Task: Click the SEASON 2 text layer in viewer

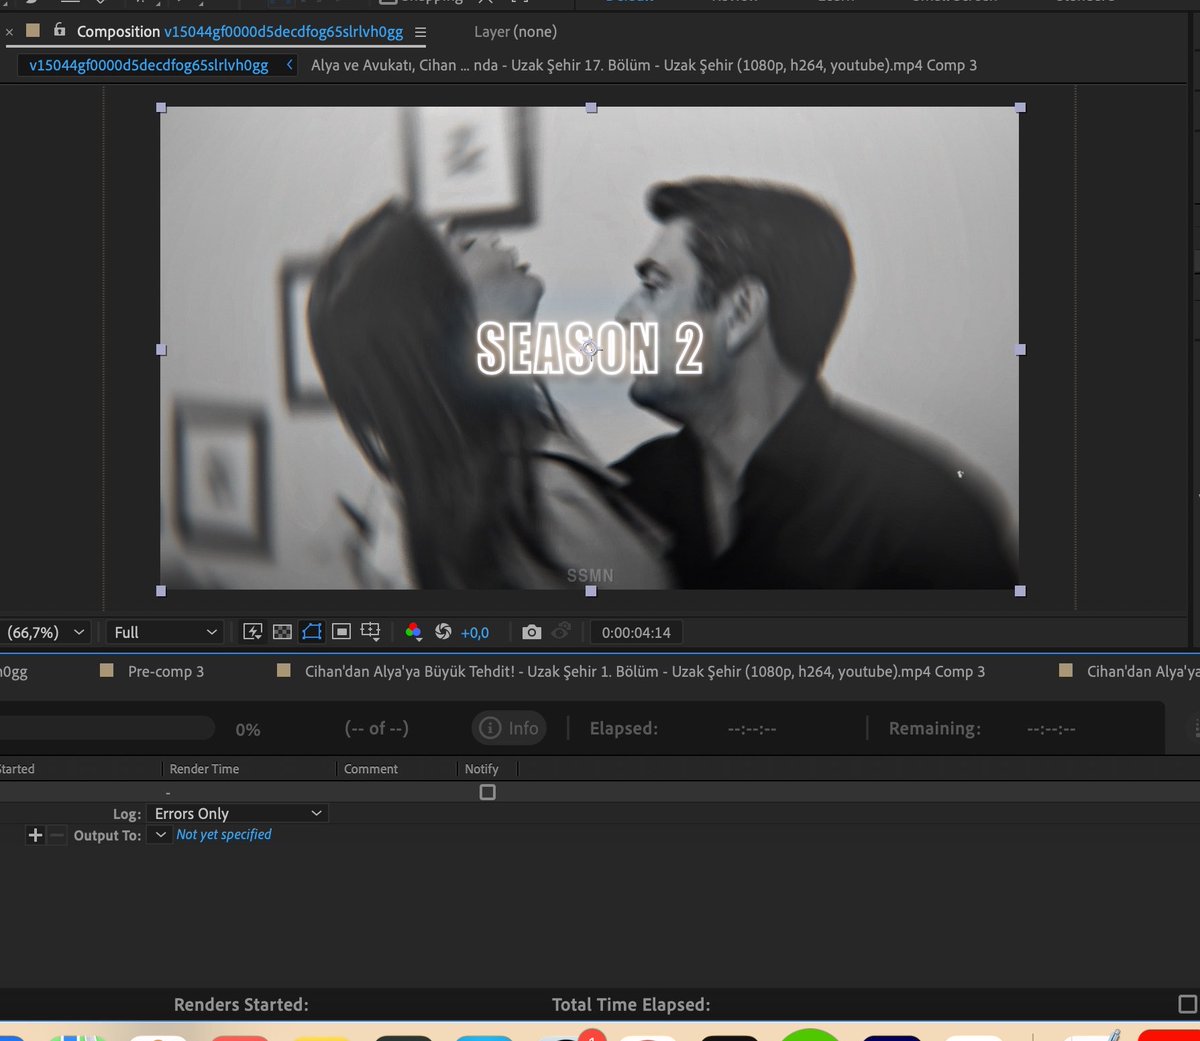Action: point(590,349)
